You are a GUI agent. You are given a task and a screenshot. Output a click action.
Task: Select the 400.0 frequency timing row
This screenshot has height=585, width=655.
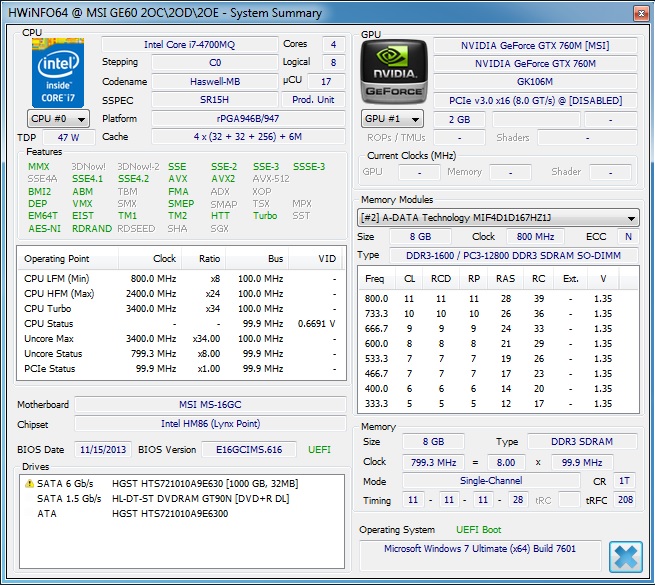click(x=498, y=389)
